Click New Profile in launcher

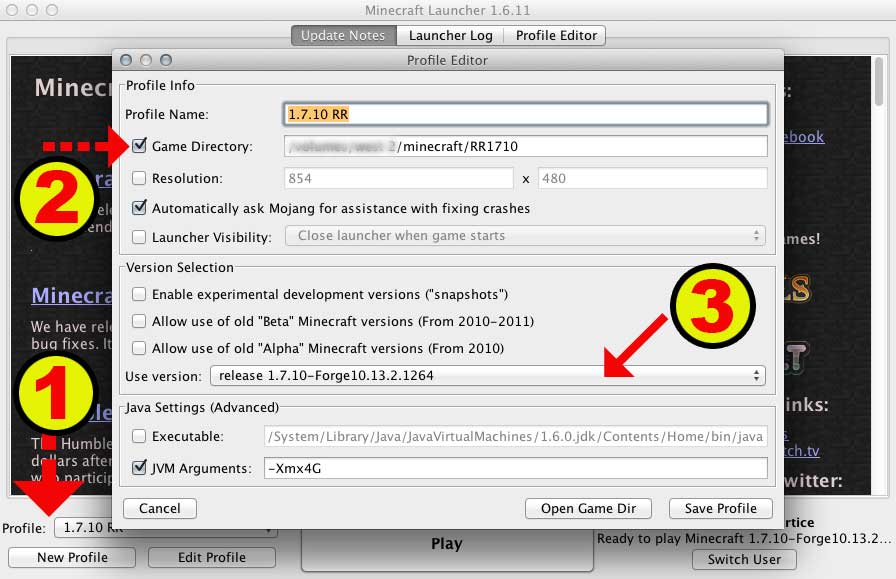tap(72, 557)
